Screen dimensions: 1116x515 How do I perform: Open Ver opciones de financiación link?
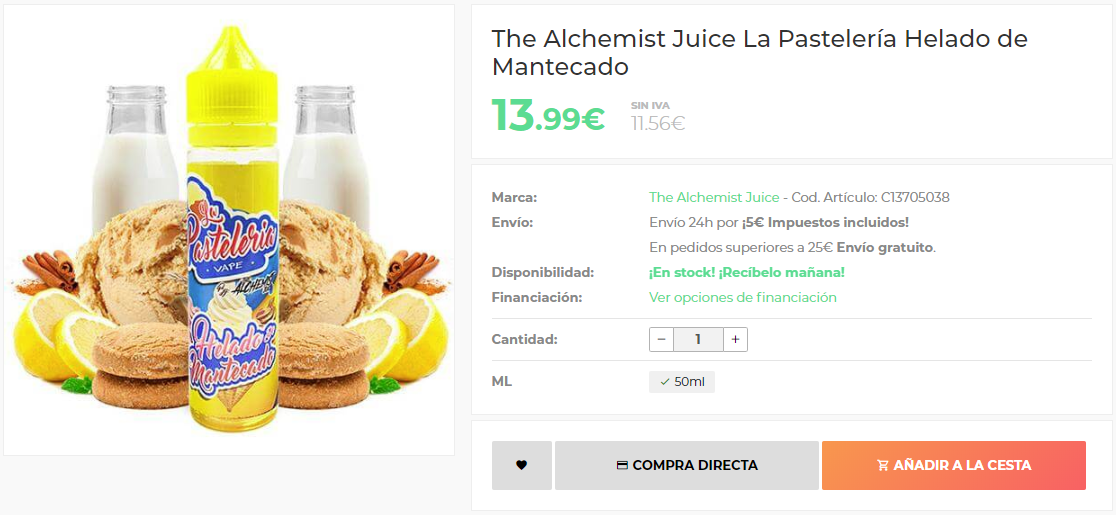pyautogui.click(x=743, y=297)
